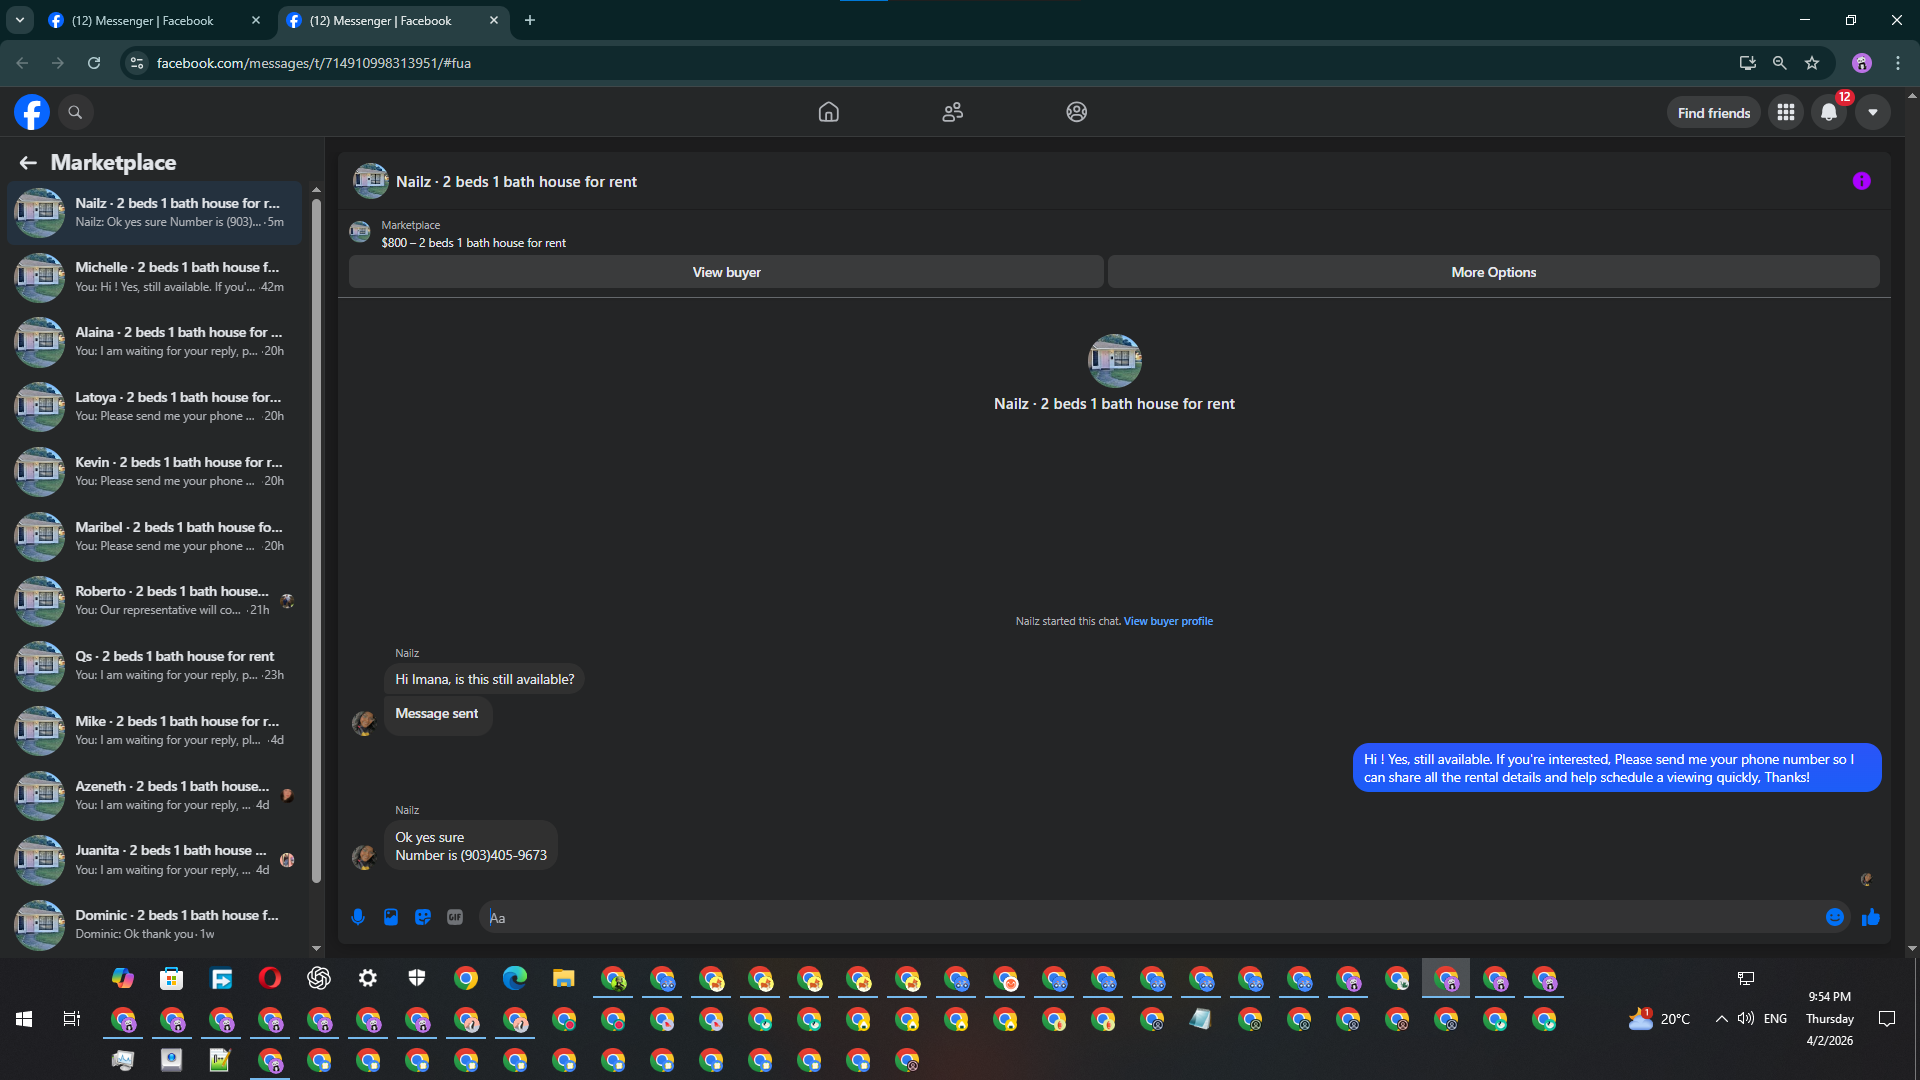
Task: Open the Groups icon in top navigation
Action: click(1076, 112)
